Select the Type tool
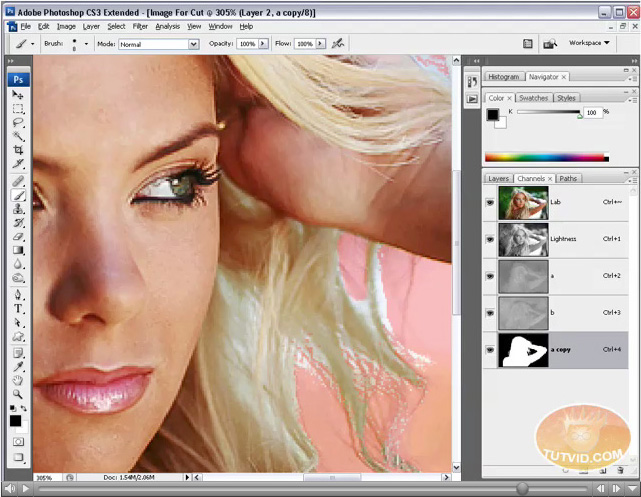 [x=18, y=310]
